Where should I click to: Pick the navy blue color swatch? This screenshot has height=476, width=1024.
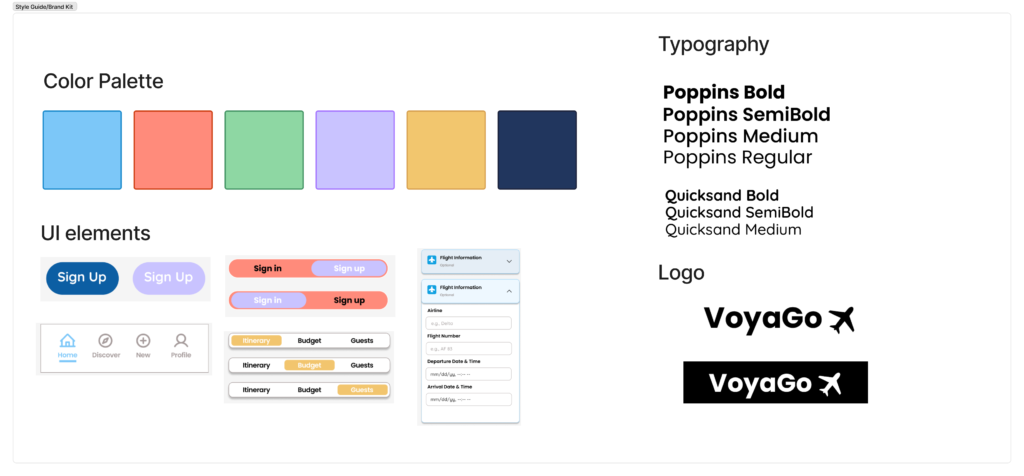pos(537,150)
